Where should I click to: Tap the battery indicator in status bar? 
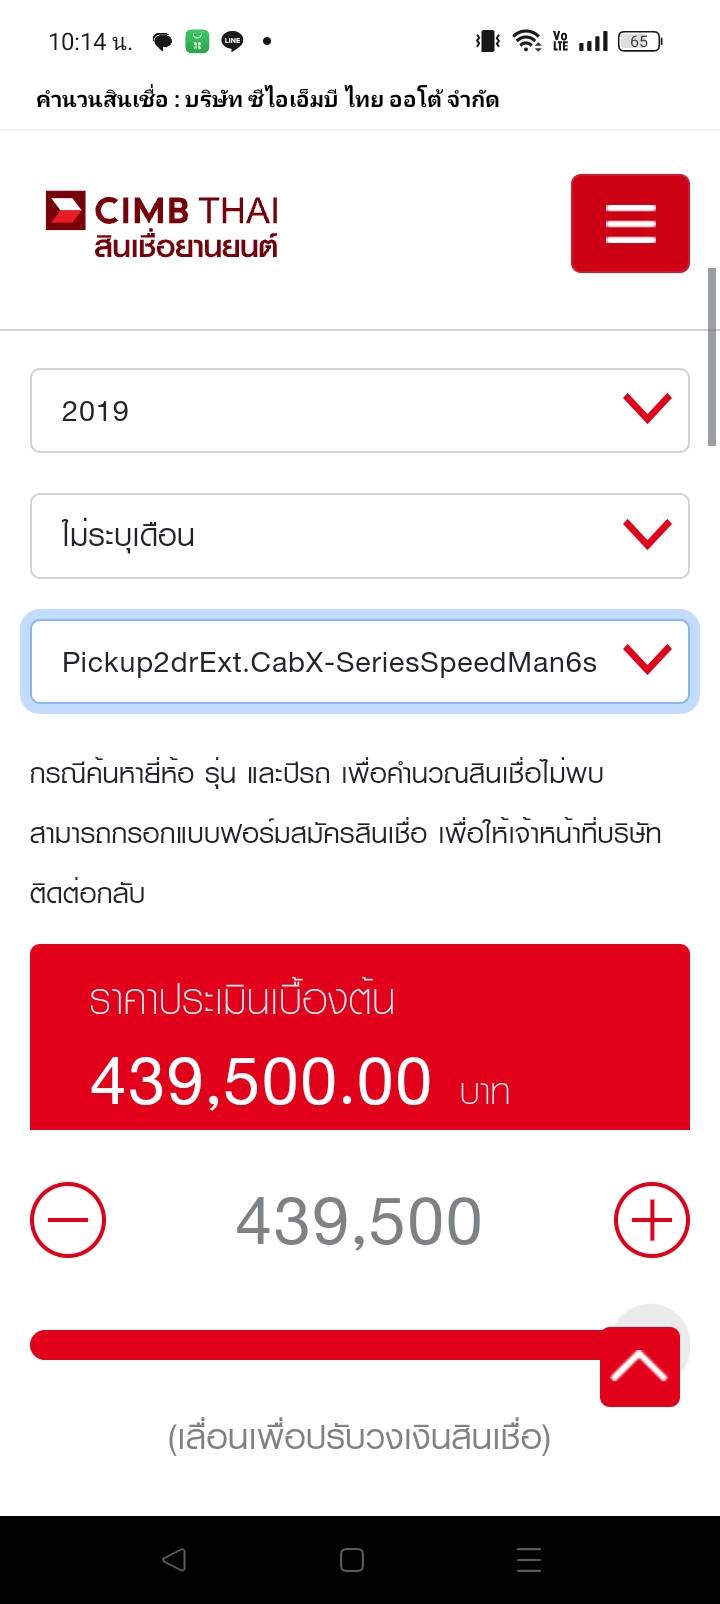[640, 41]
